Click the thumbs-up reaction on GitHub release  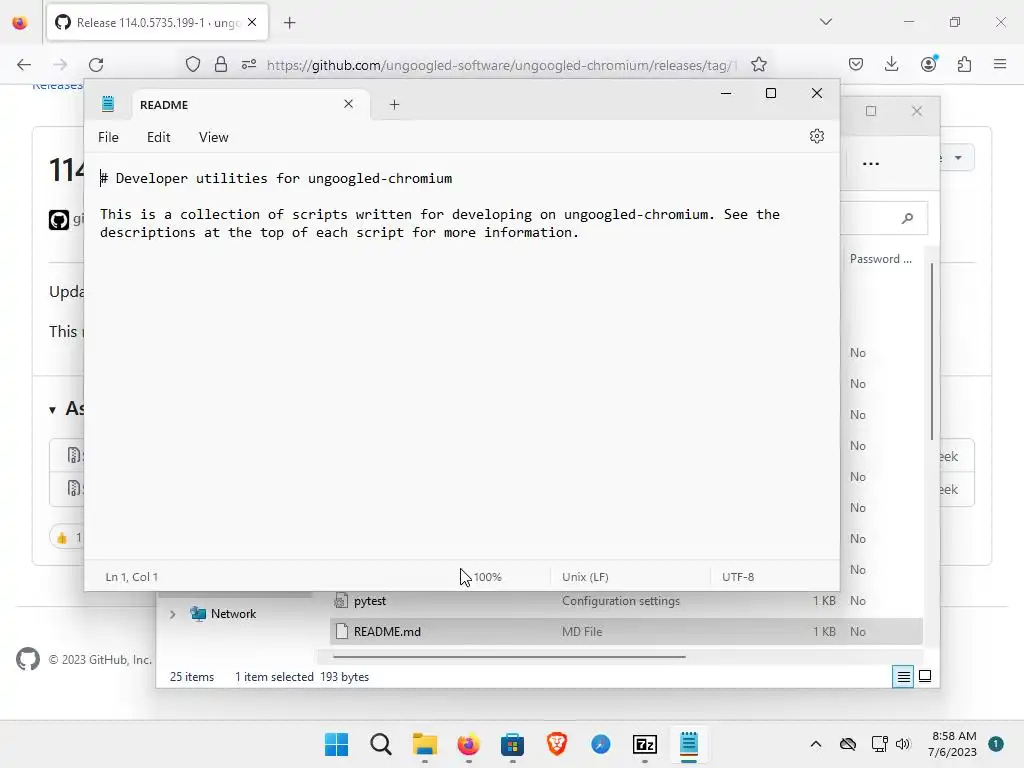click(x=67, y=537)
